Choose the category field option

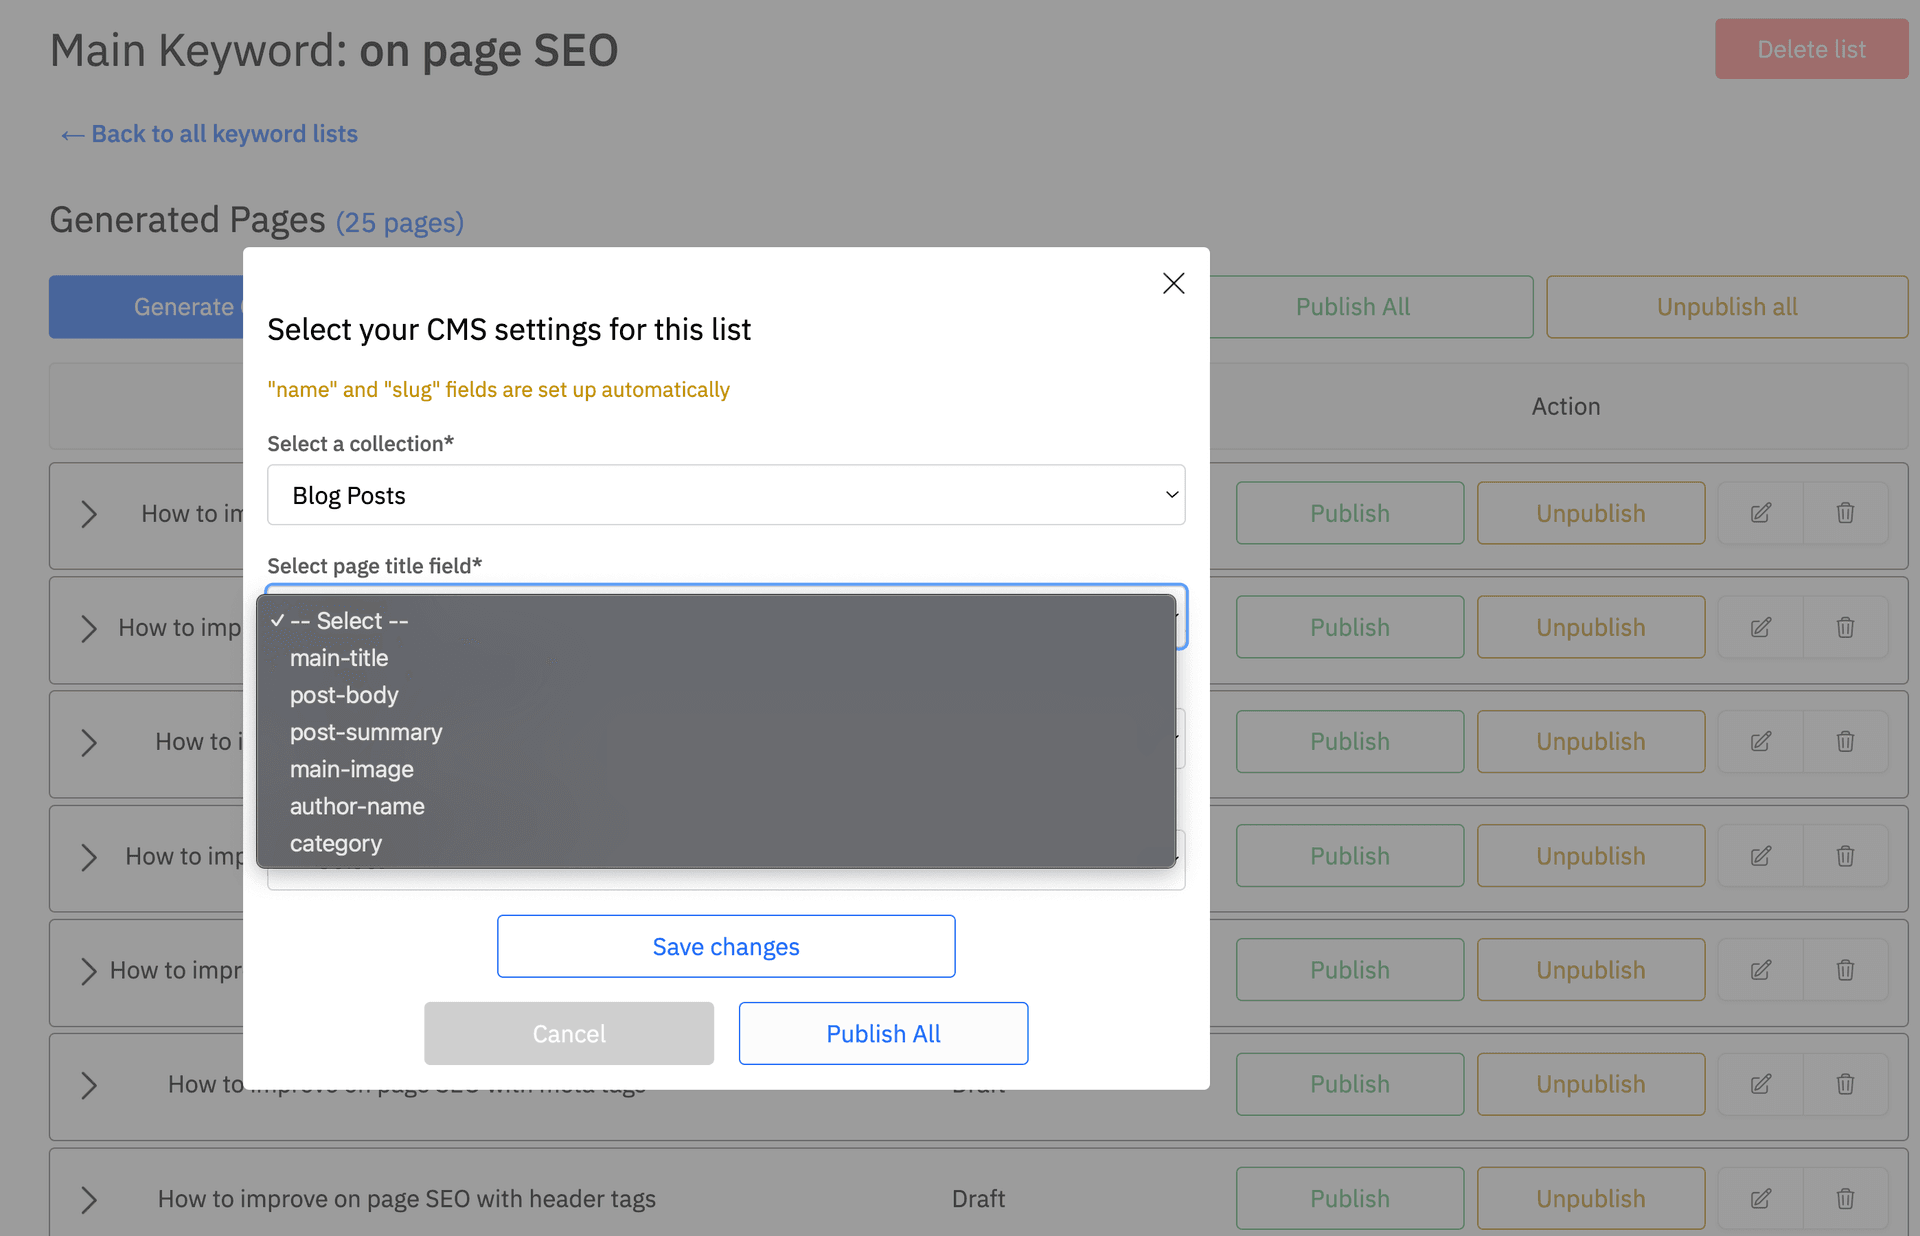coord(336,843)
